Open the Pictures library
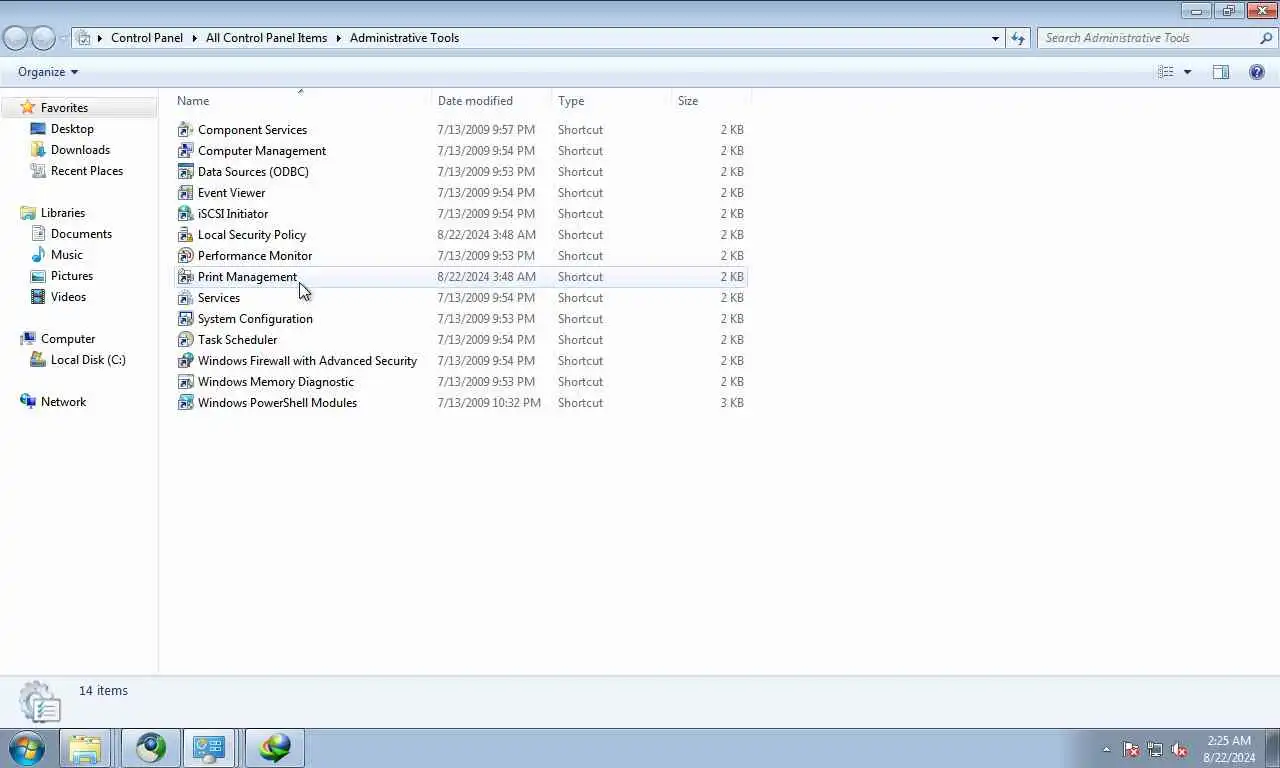1280x768 pixels. [72, 276]
